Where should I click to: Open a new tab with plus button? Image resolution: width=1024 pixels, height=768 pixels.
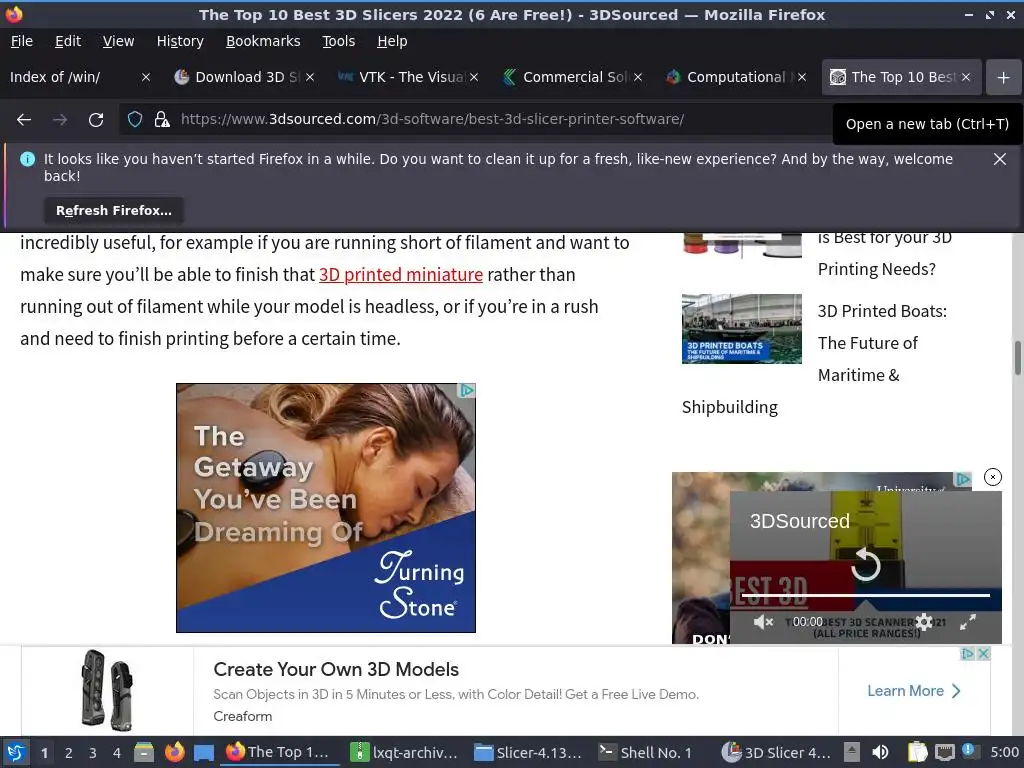pyautogui.click(x=1004, y=77)
